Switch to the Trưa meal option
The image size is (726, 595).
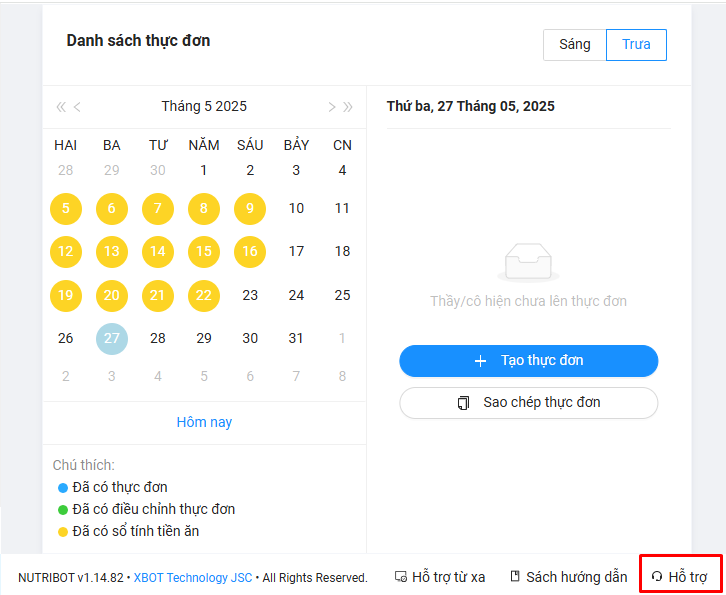636,45
